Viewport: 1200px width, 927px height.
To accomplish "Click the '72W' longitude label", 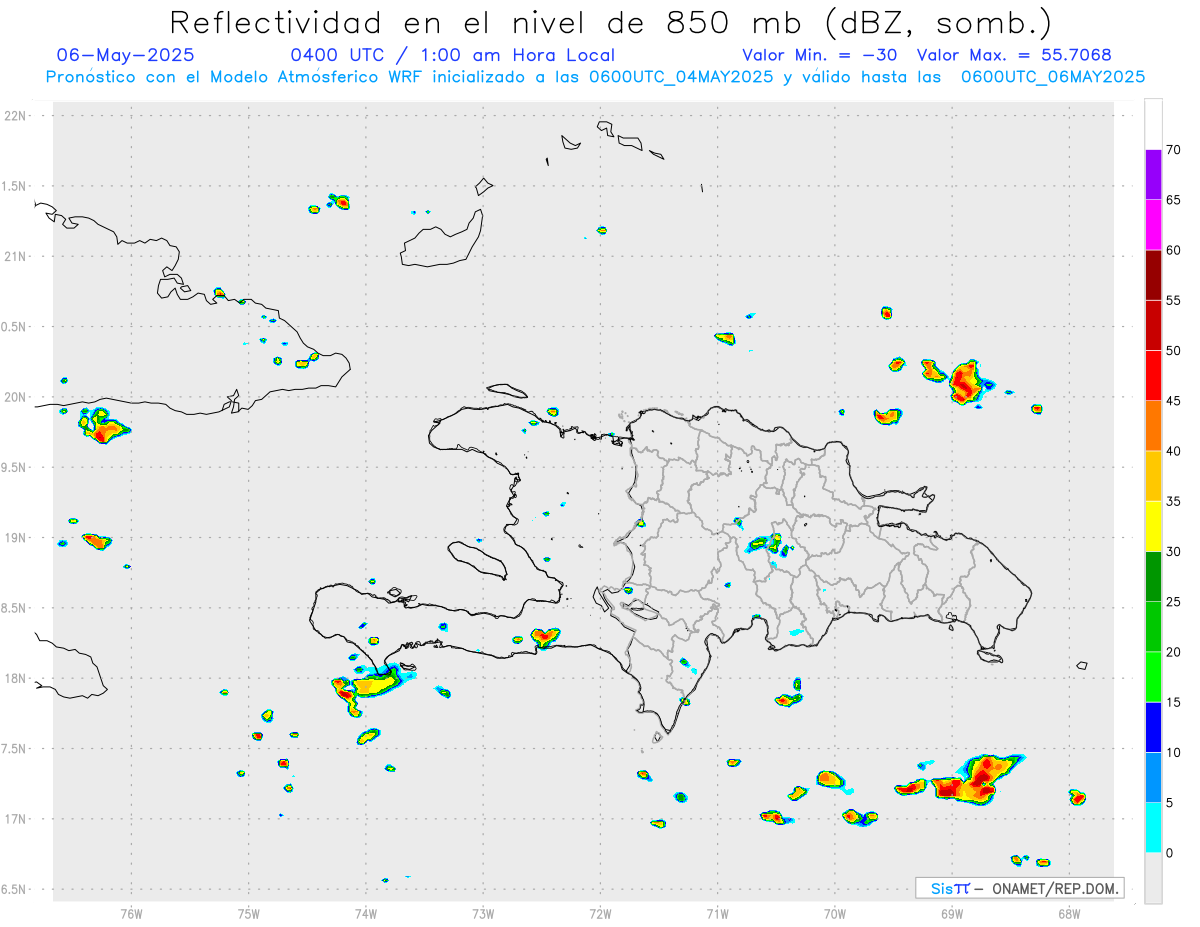I will [x=600, y=913].
